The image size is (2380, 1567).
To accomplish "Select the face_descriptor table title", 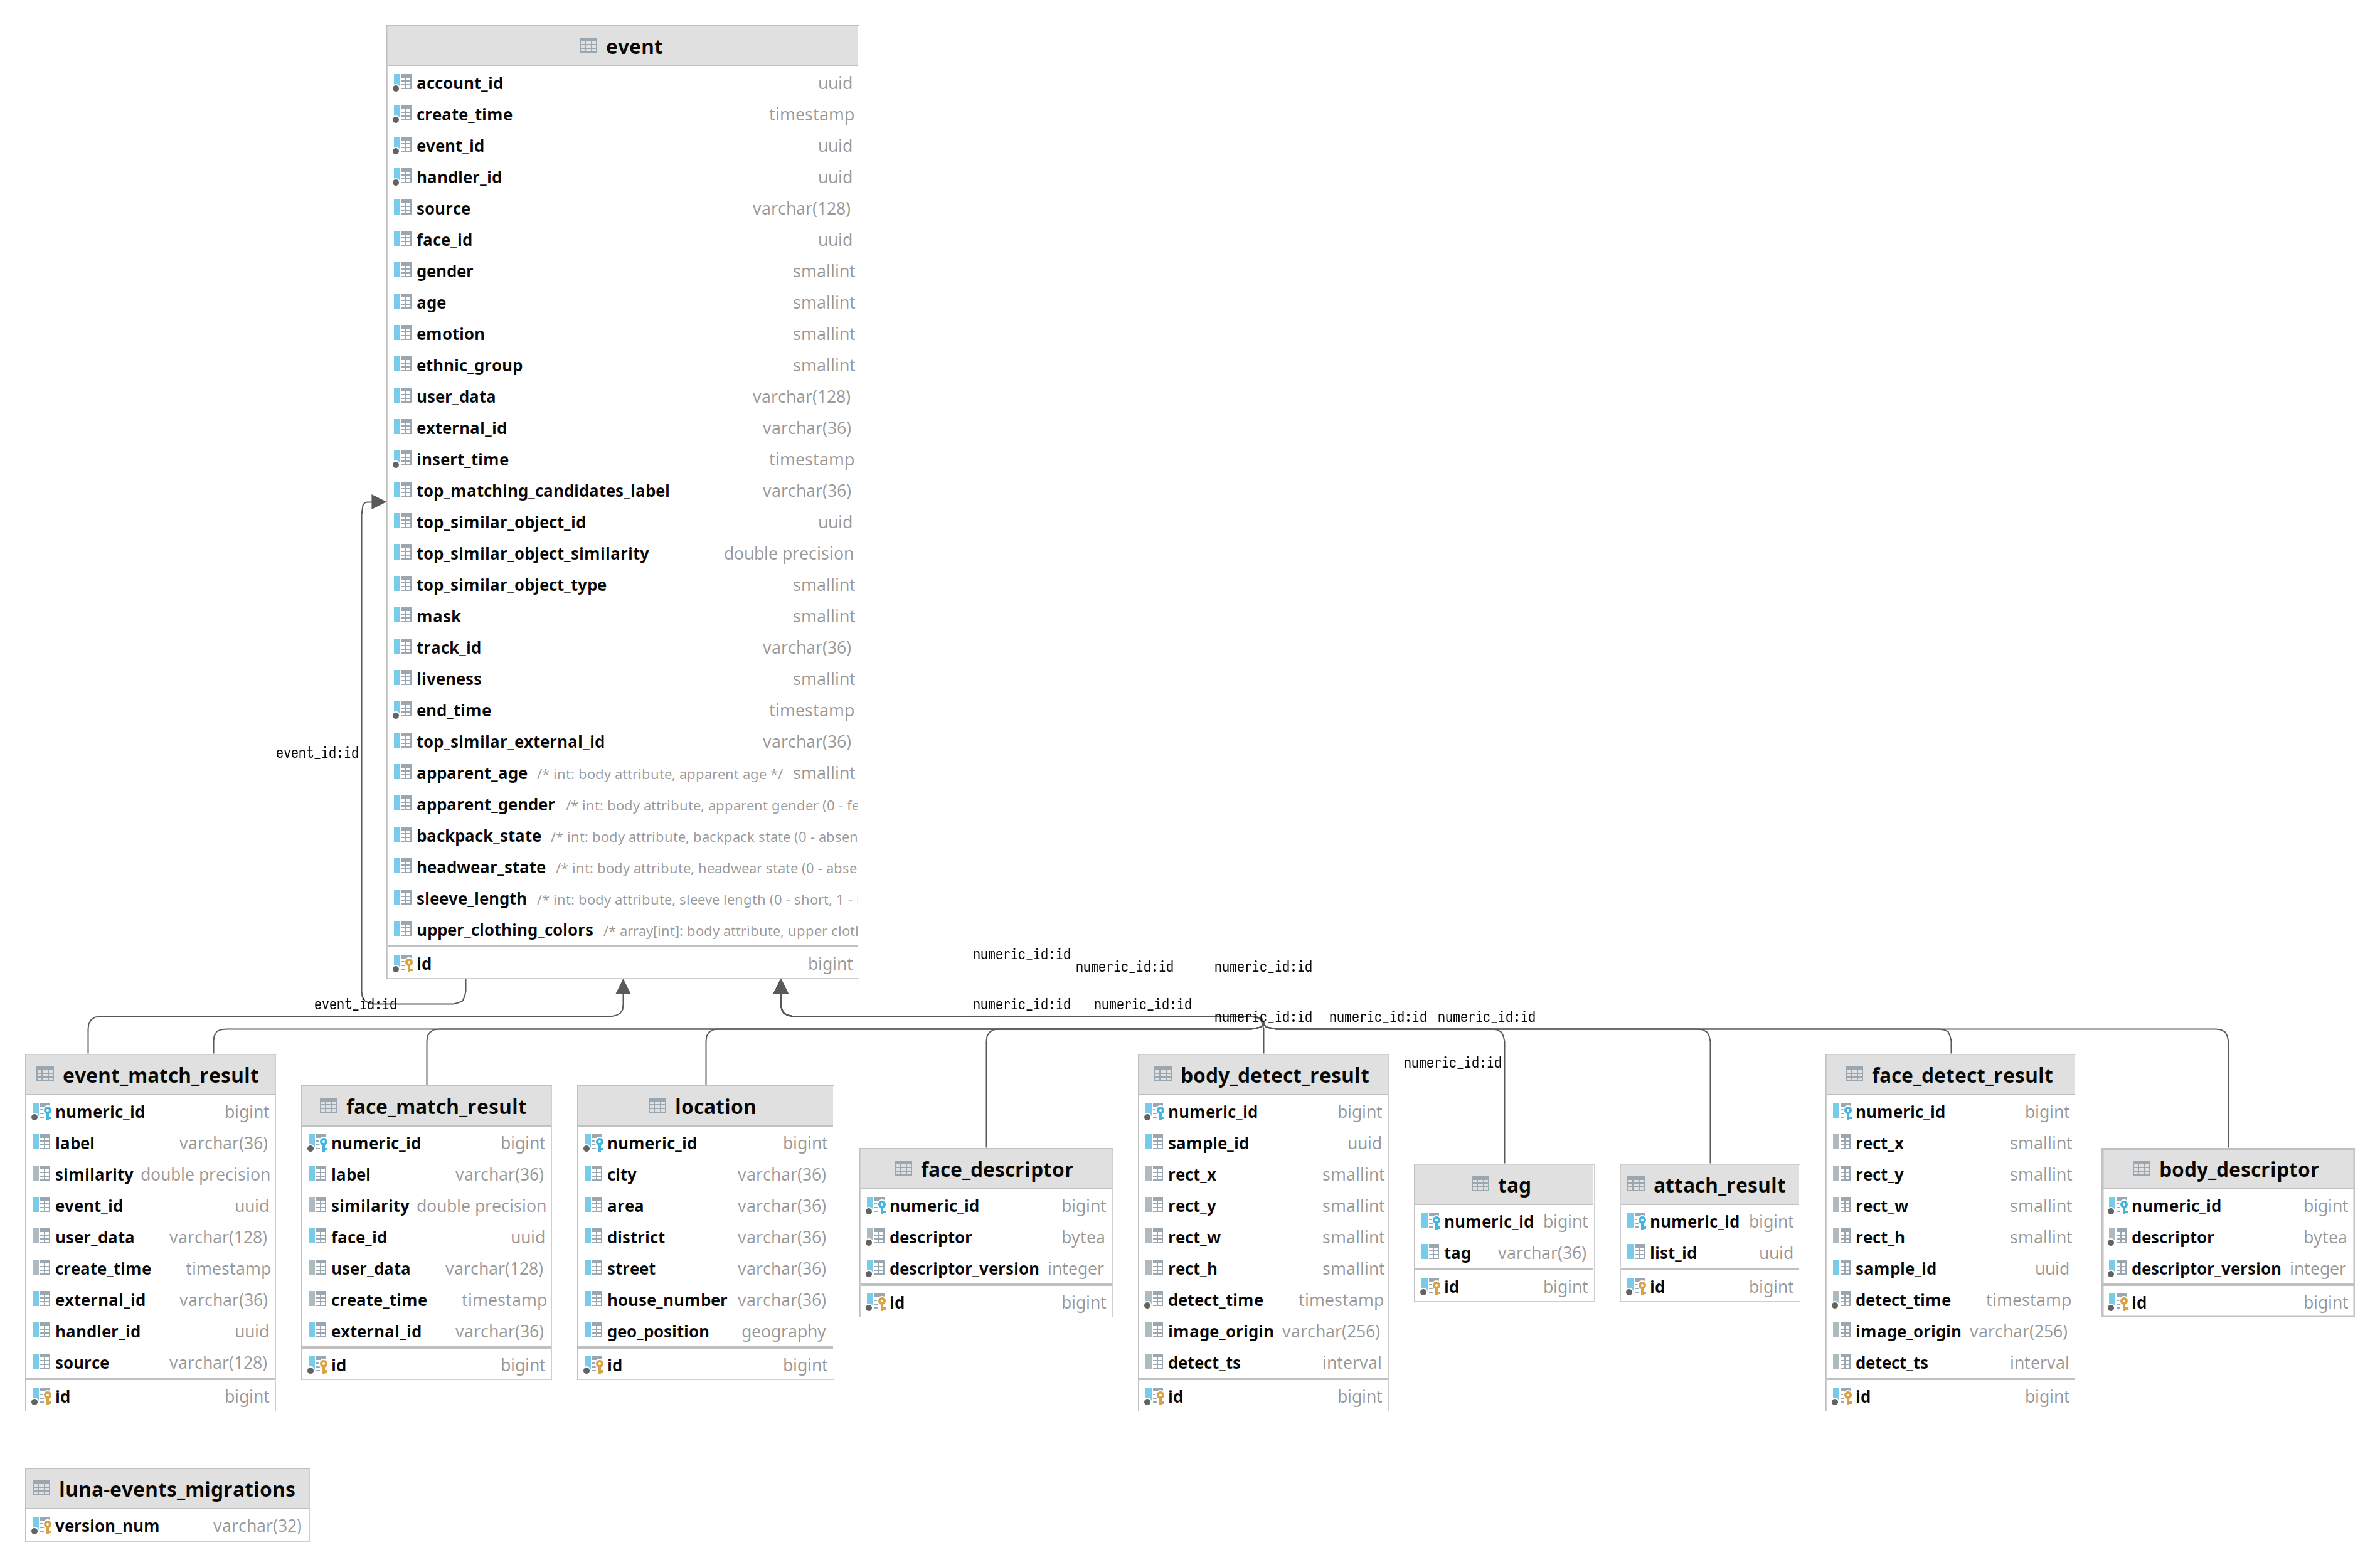I will 996,1170.
